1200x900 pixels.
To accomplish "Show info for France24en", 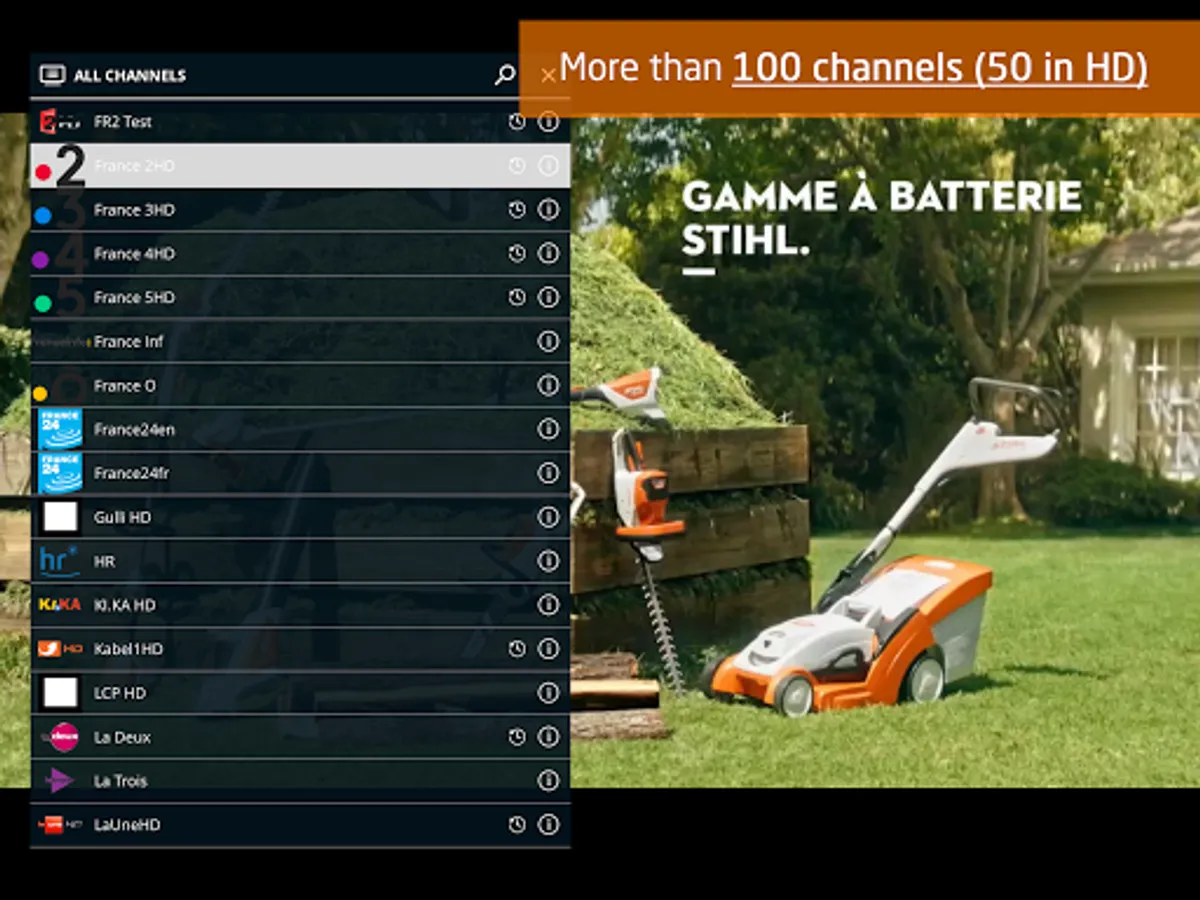I will (548, 429).
